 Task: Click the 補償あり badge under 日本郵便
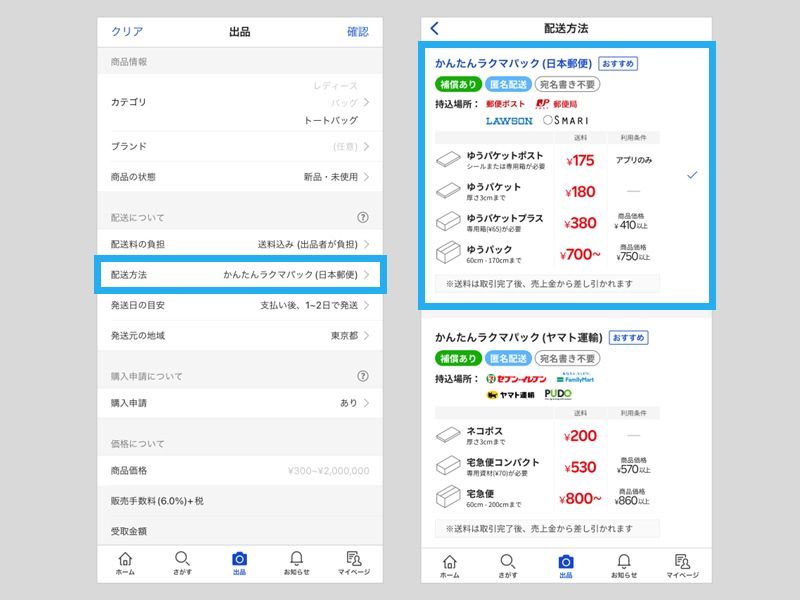point(458,84)
